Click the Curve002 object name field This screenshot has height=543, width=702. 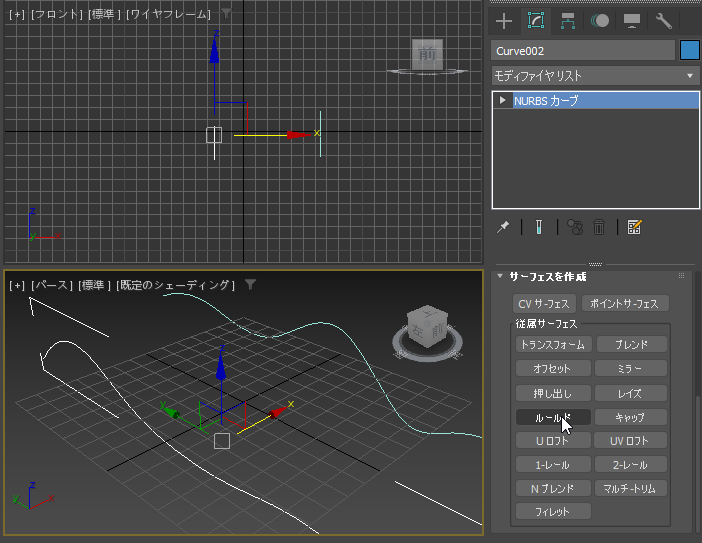[x=583, y=51]
